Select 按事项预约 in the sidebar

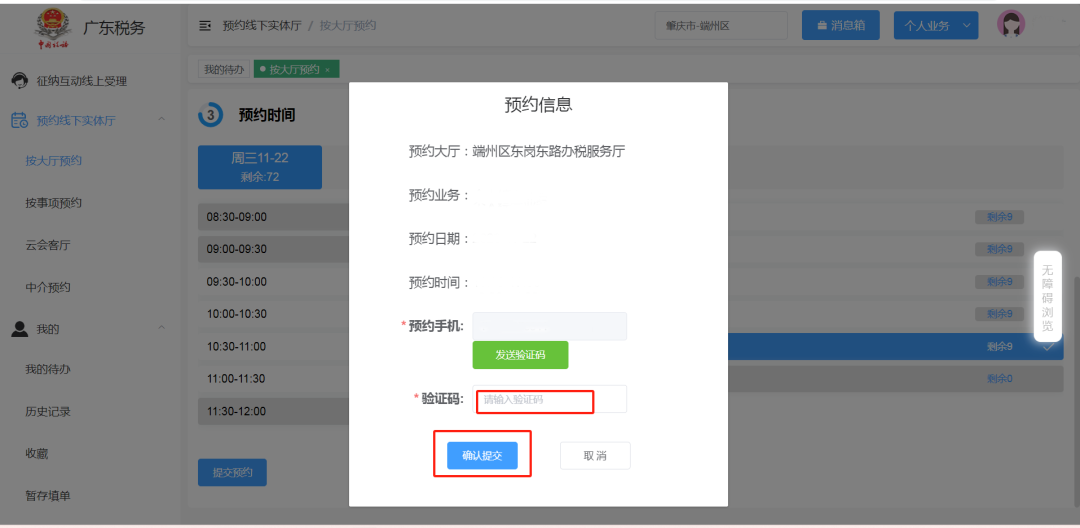54,203
